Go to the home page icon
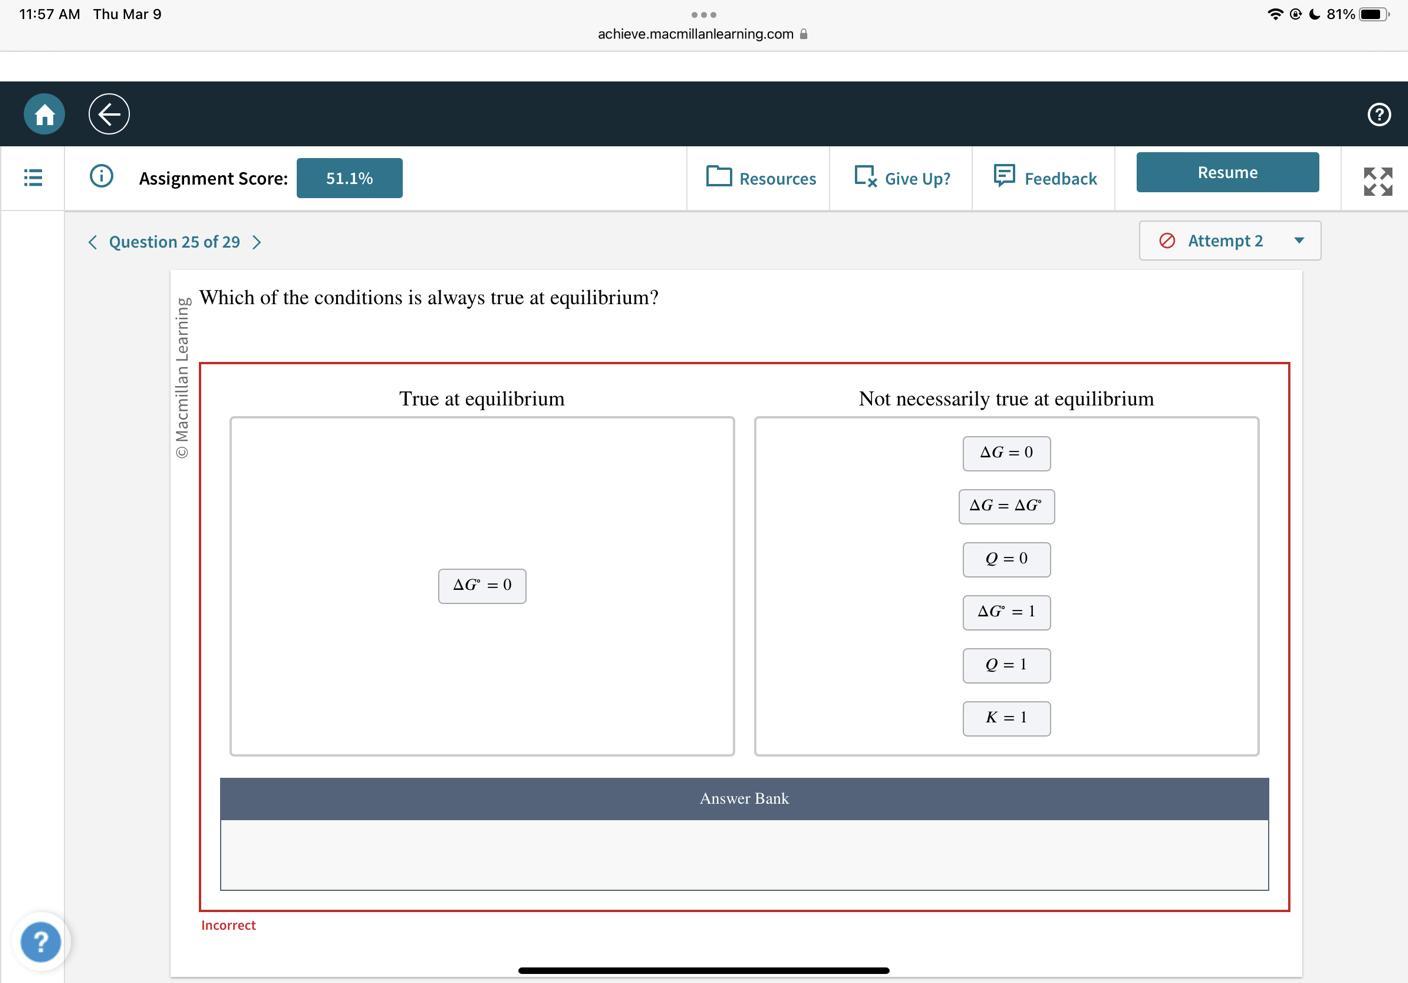1408x983 pixels. pos(44,114)
